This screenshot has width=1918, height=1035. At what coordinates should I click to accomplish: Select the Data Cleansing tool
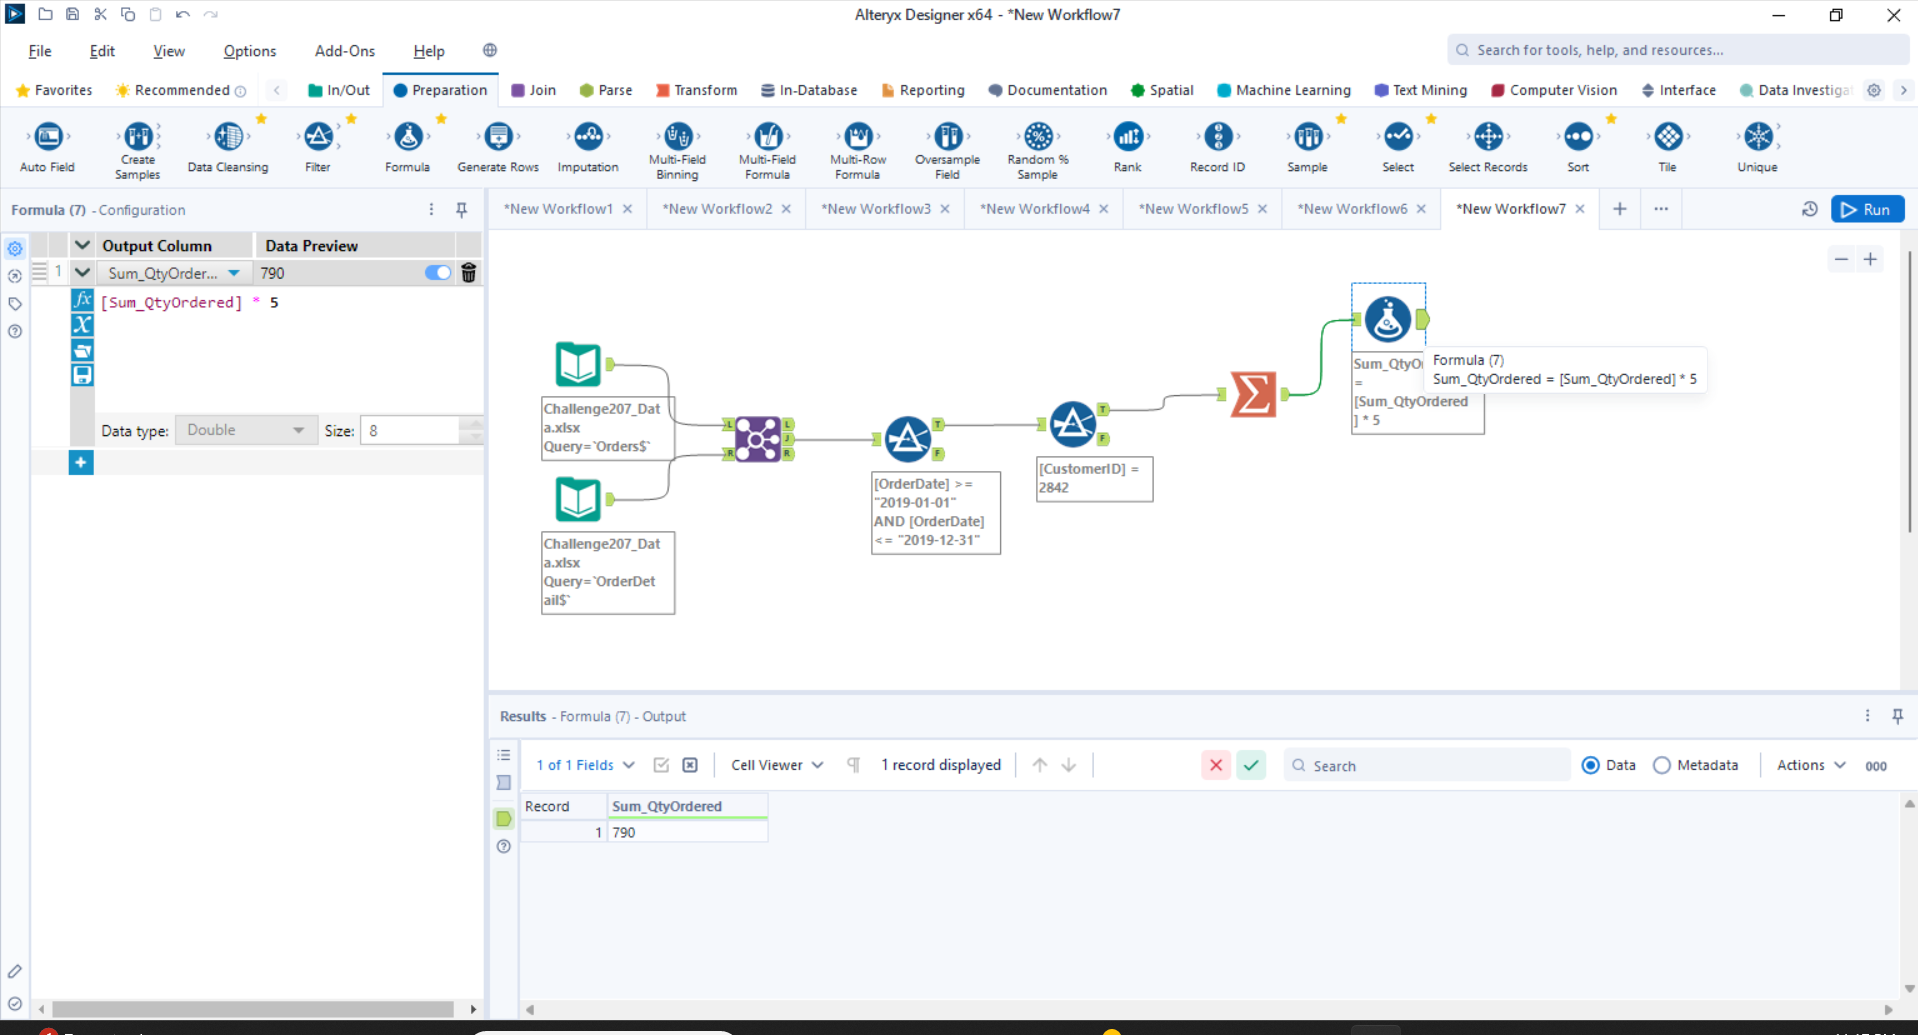click(x=228, y=146)
